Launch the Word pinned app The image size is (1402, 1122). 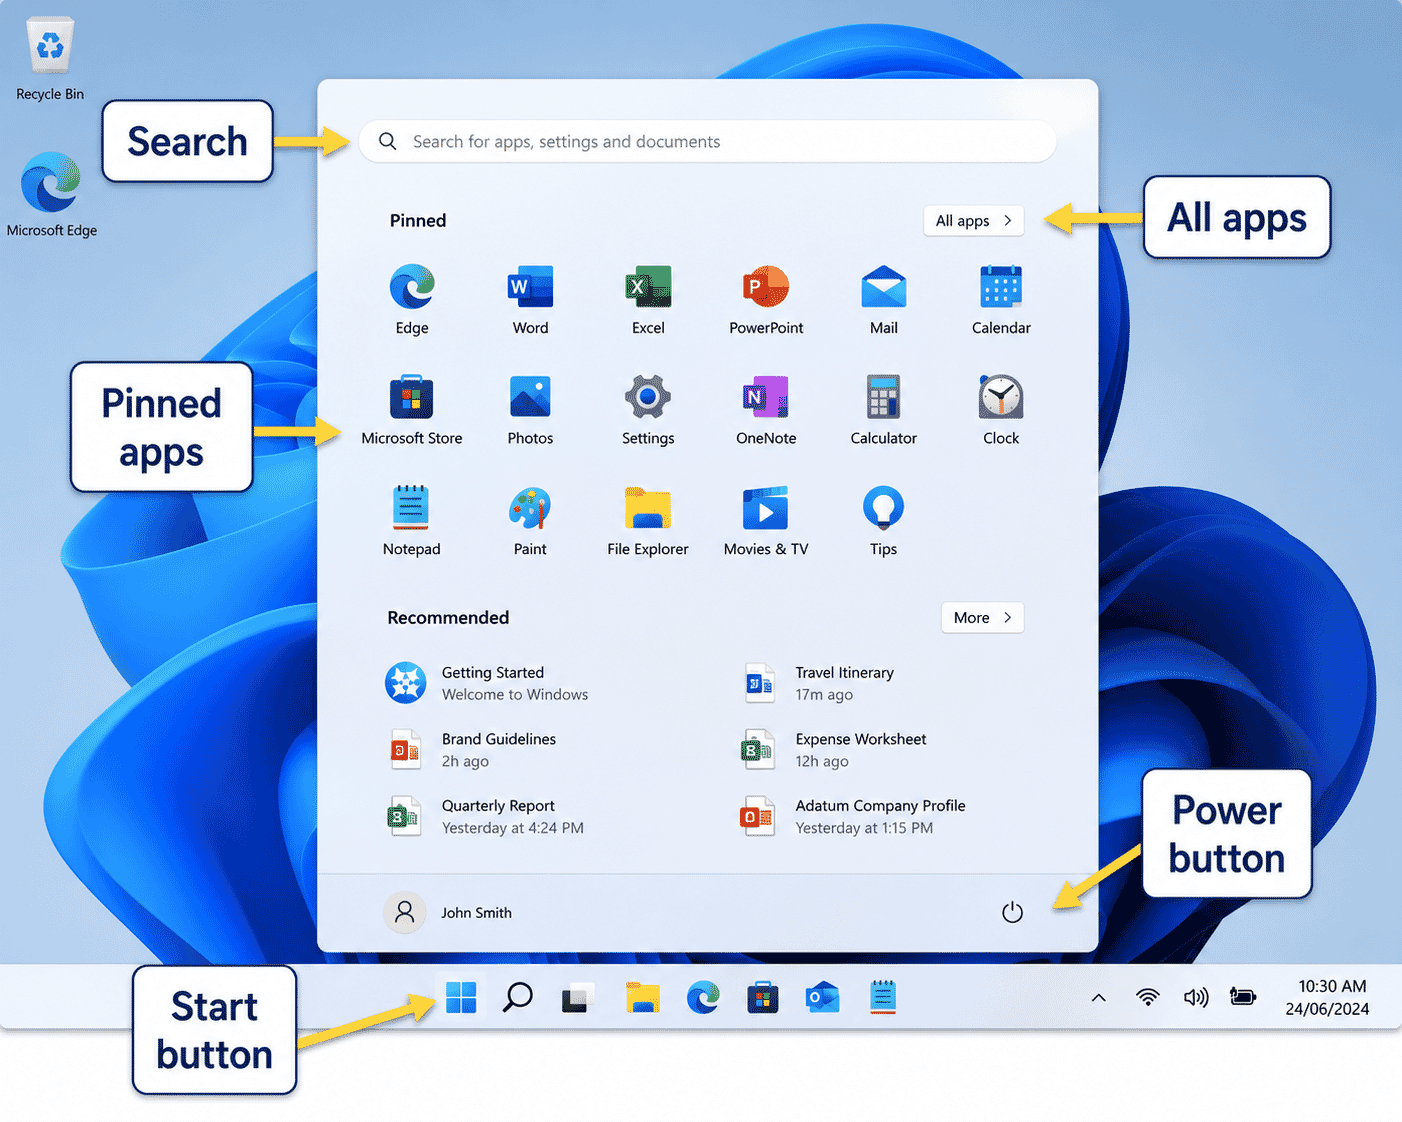pyautogui.click(x=530, y=299)
